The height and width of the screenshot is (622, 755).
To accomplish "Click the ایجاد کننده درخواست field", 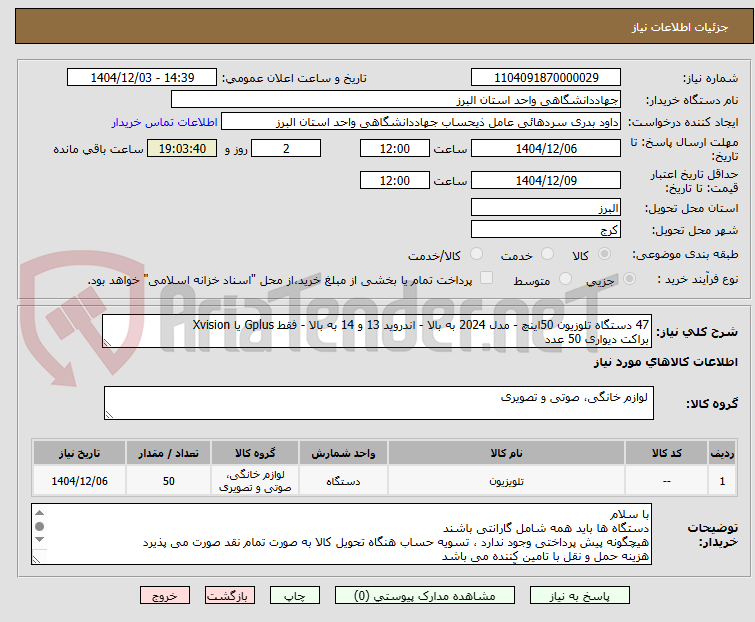I will click(421, 122).
